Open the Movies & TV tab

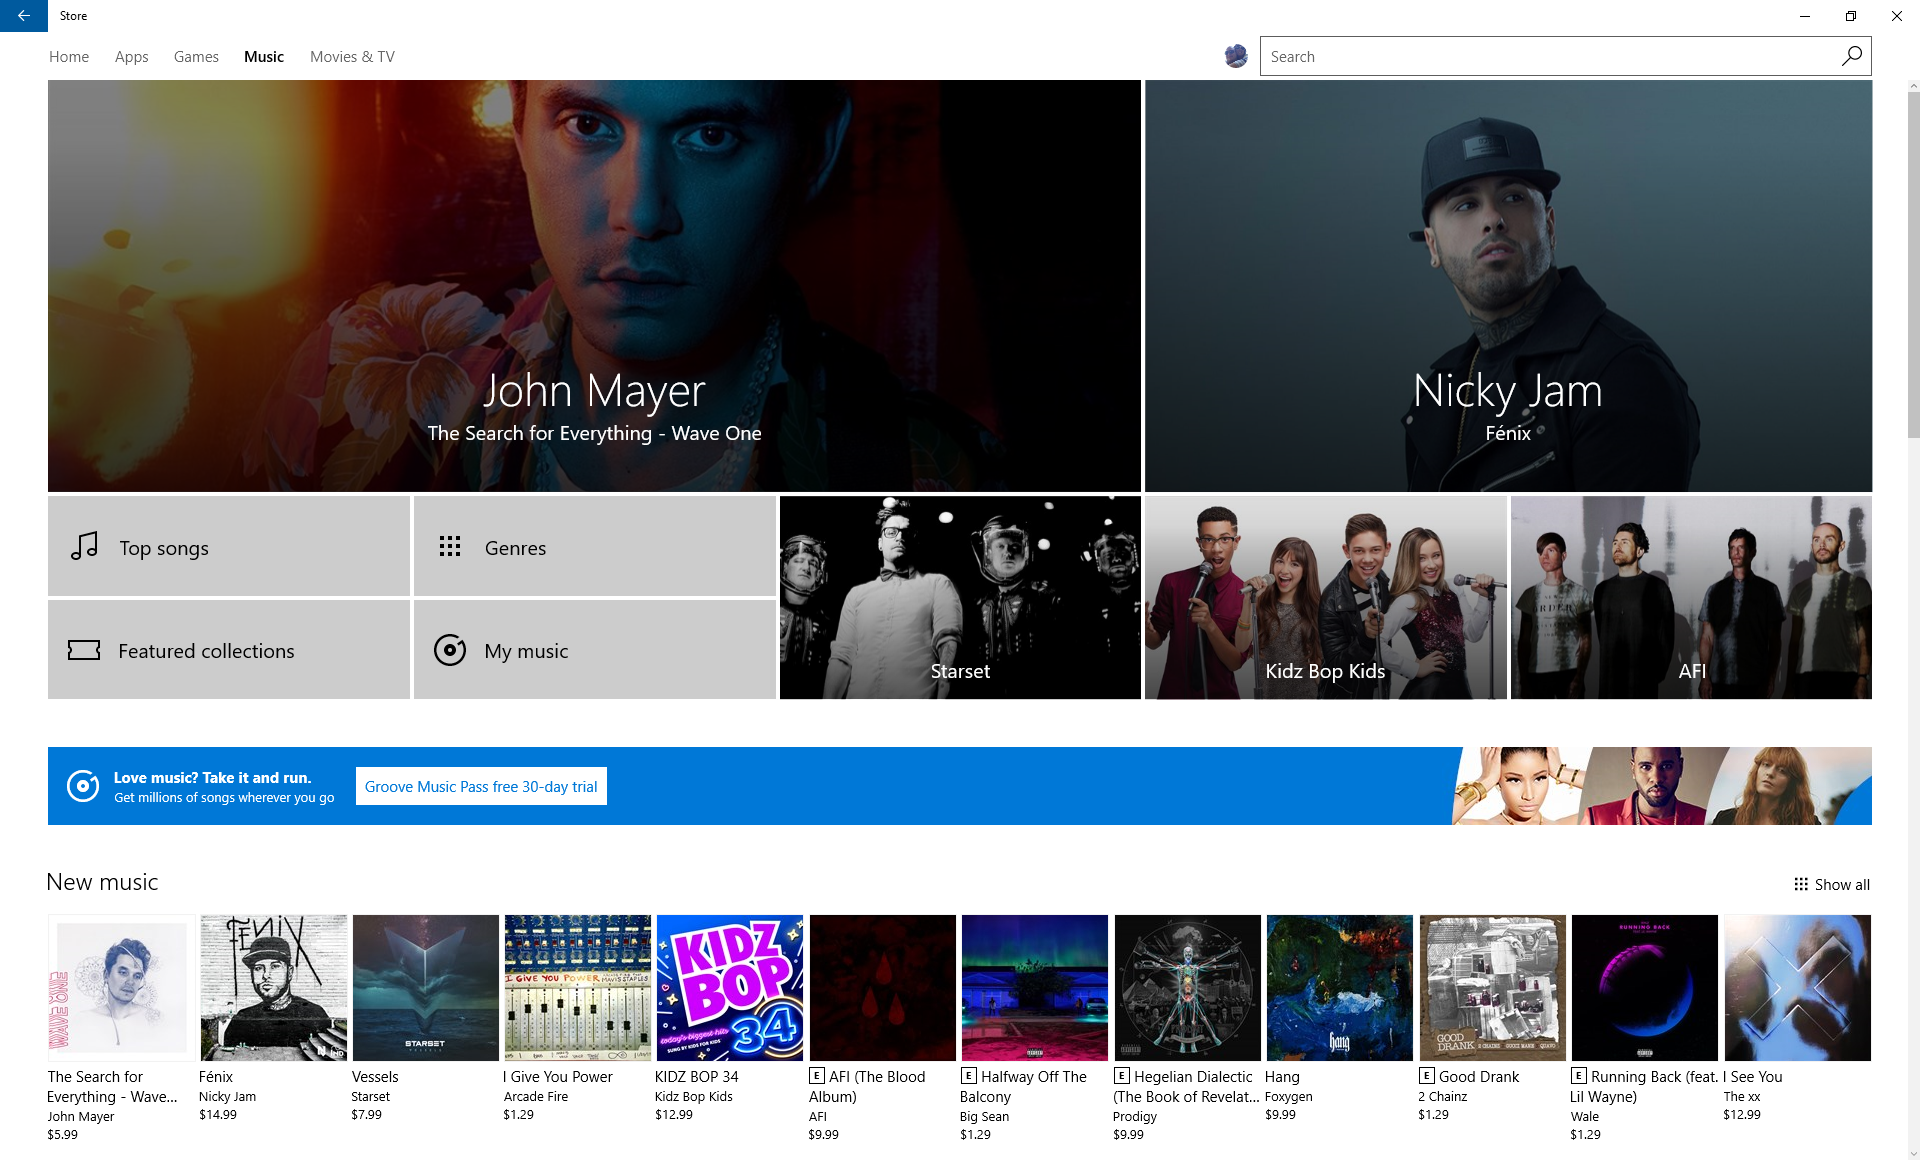(x=352, y=57)
